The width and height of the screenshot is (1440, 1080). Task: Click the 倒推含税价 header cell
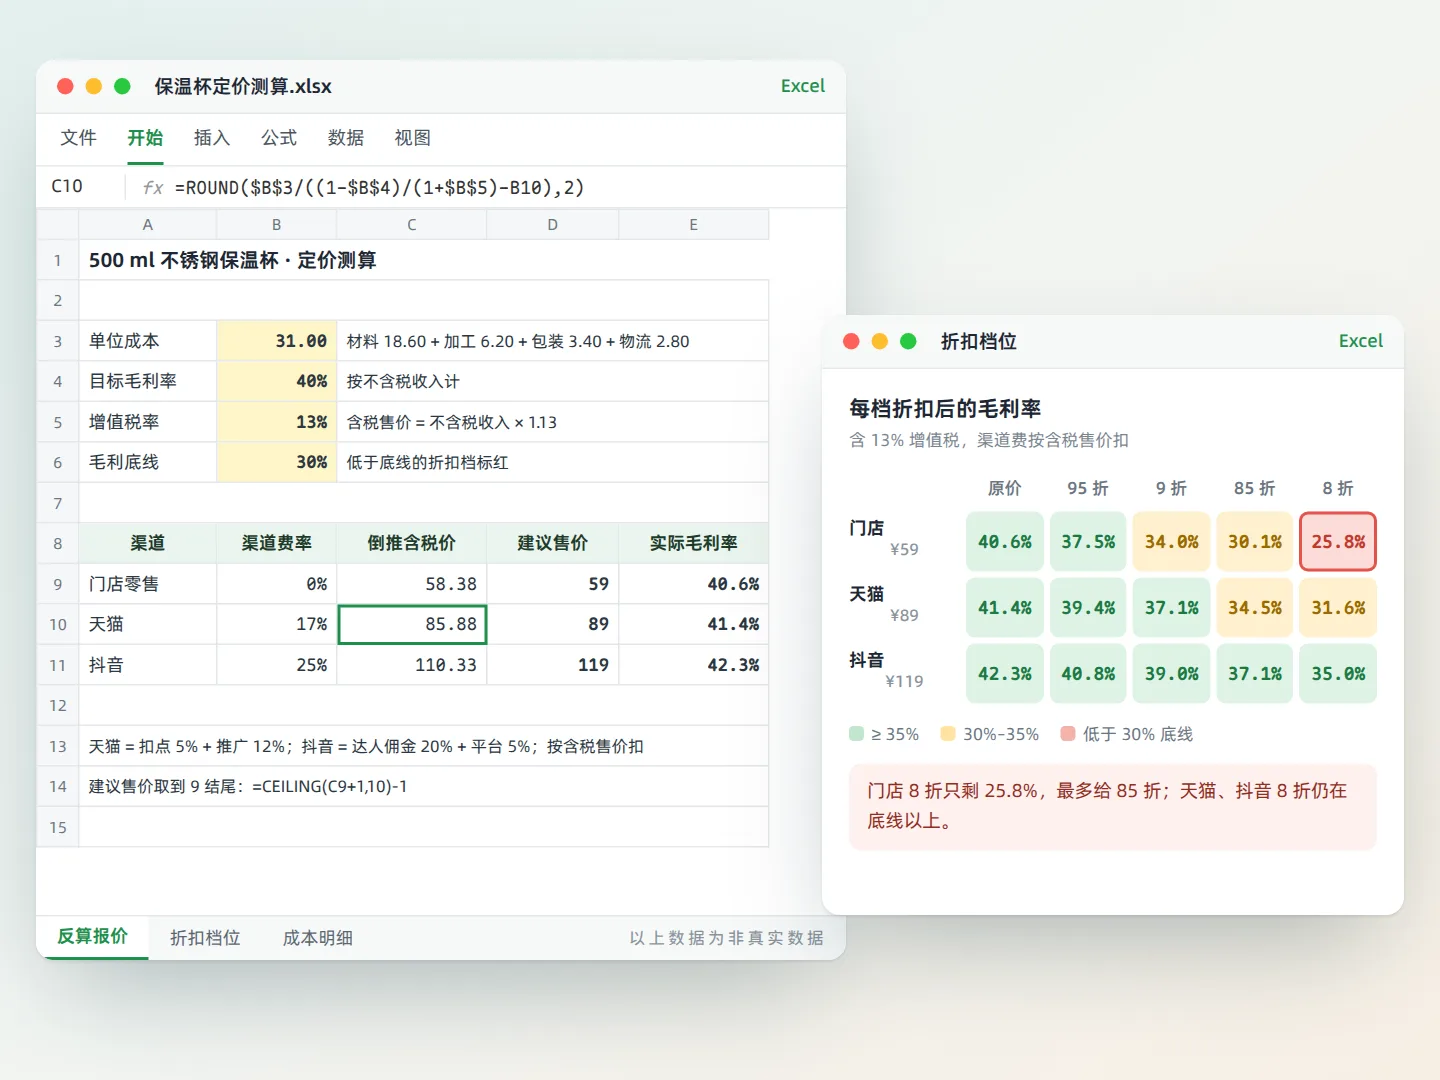[411, 543]
